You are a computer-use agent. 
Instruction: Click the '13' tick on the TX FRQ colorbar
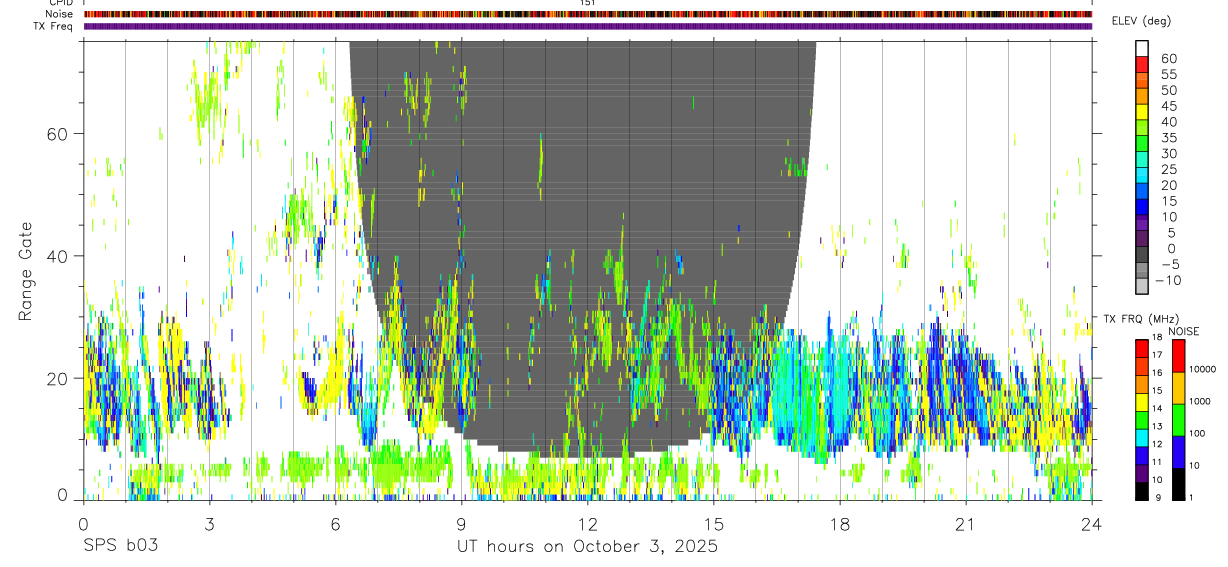tap(1158, 427)
